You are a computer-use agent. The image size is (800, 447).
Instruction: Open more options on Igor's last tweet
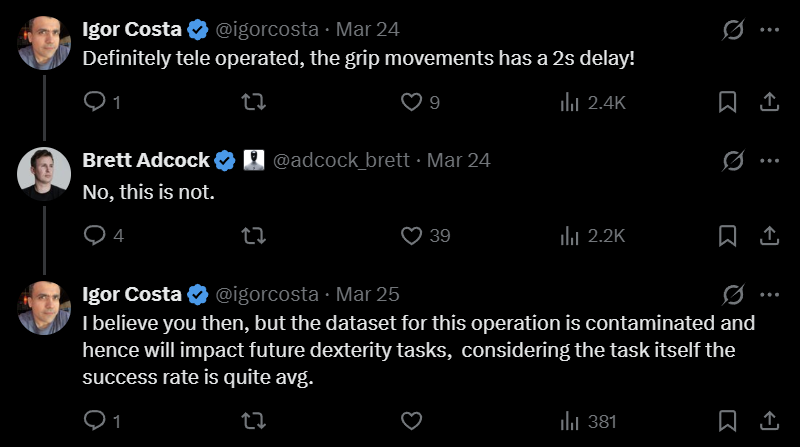pos(769,294)
